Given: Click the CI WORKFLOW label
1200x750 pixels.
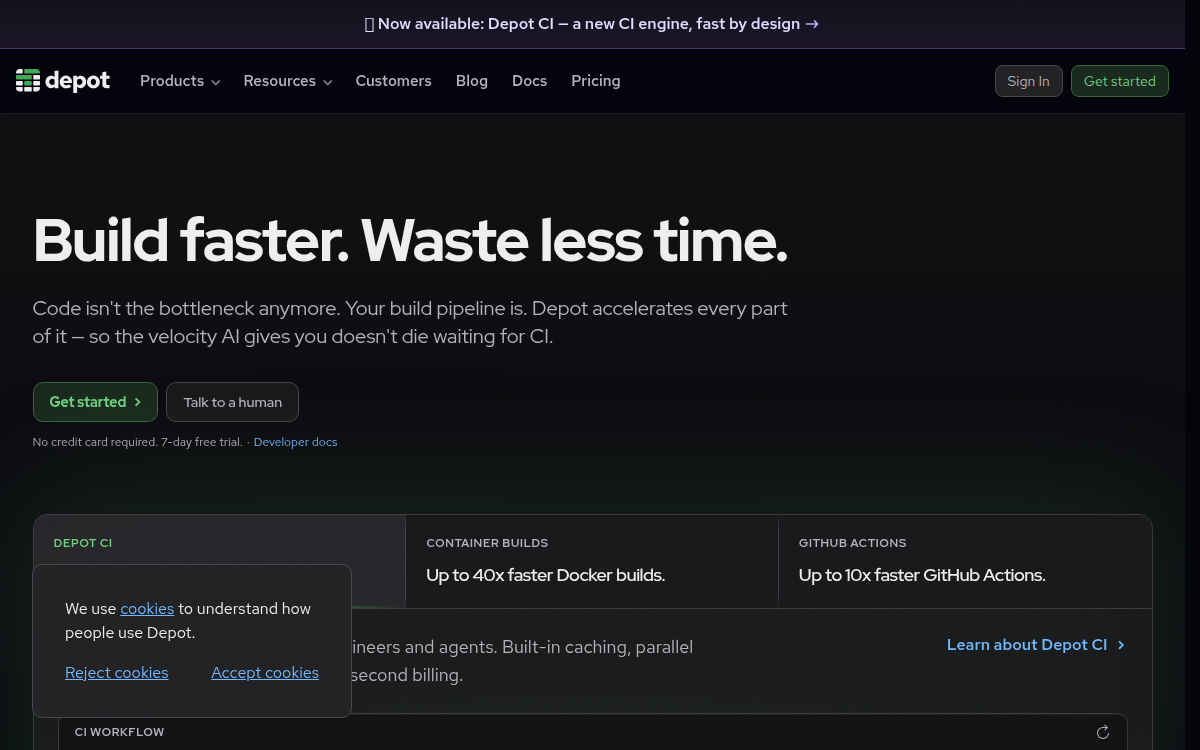Looking at the screenshot, I should click(119, 732).
